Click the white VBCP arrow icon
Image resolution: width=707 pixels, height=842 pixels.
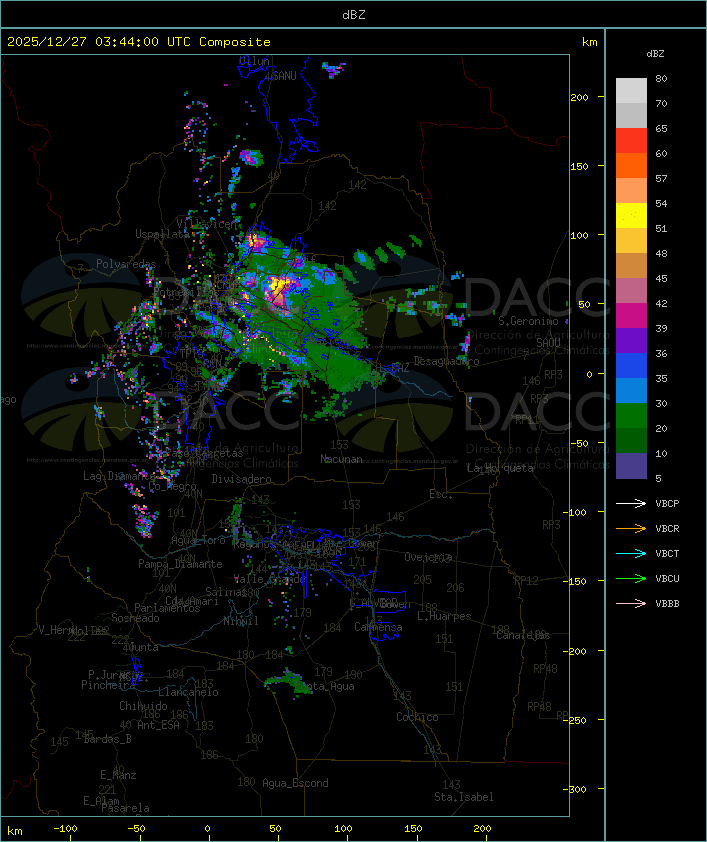tap(631, 503)
